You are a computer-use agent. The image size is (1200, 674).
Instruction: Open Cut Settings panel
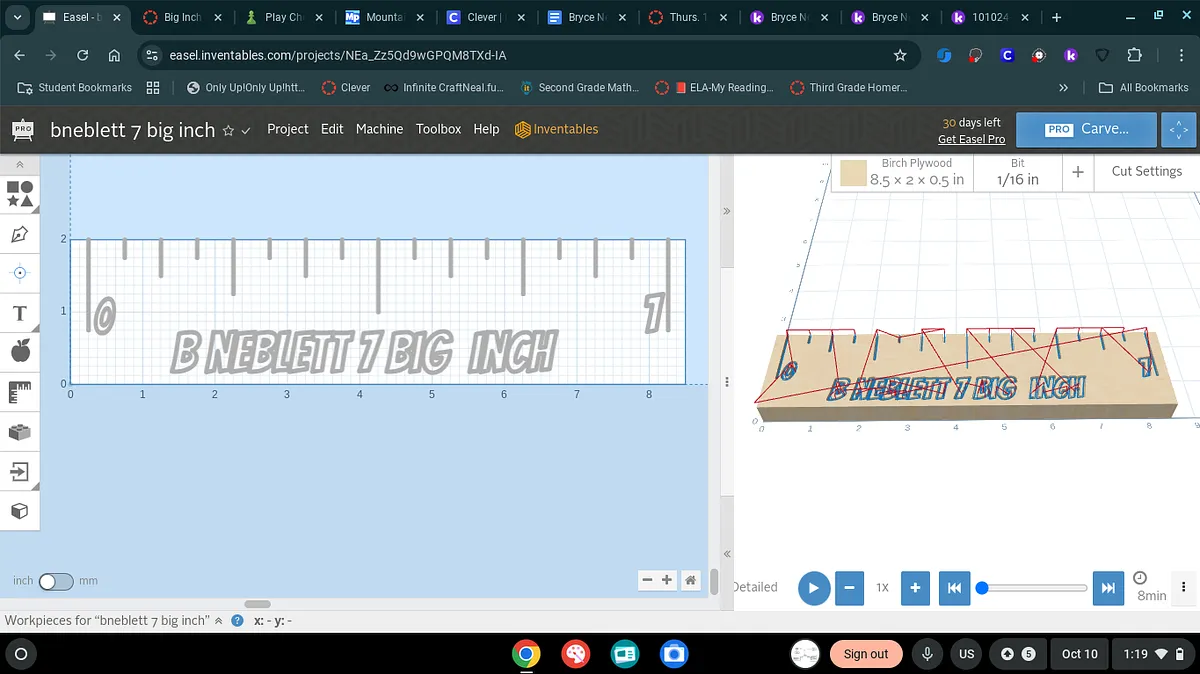coord(1146,171)
